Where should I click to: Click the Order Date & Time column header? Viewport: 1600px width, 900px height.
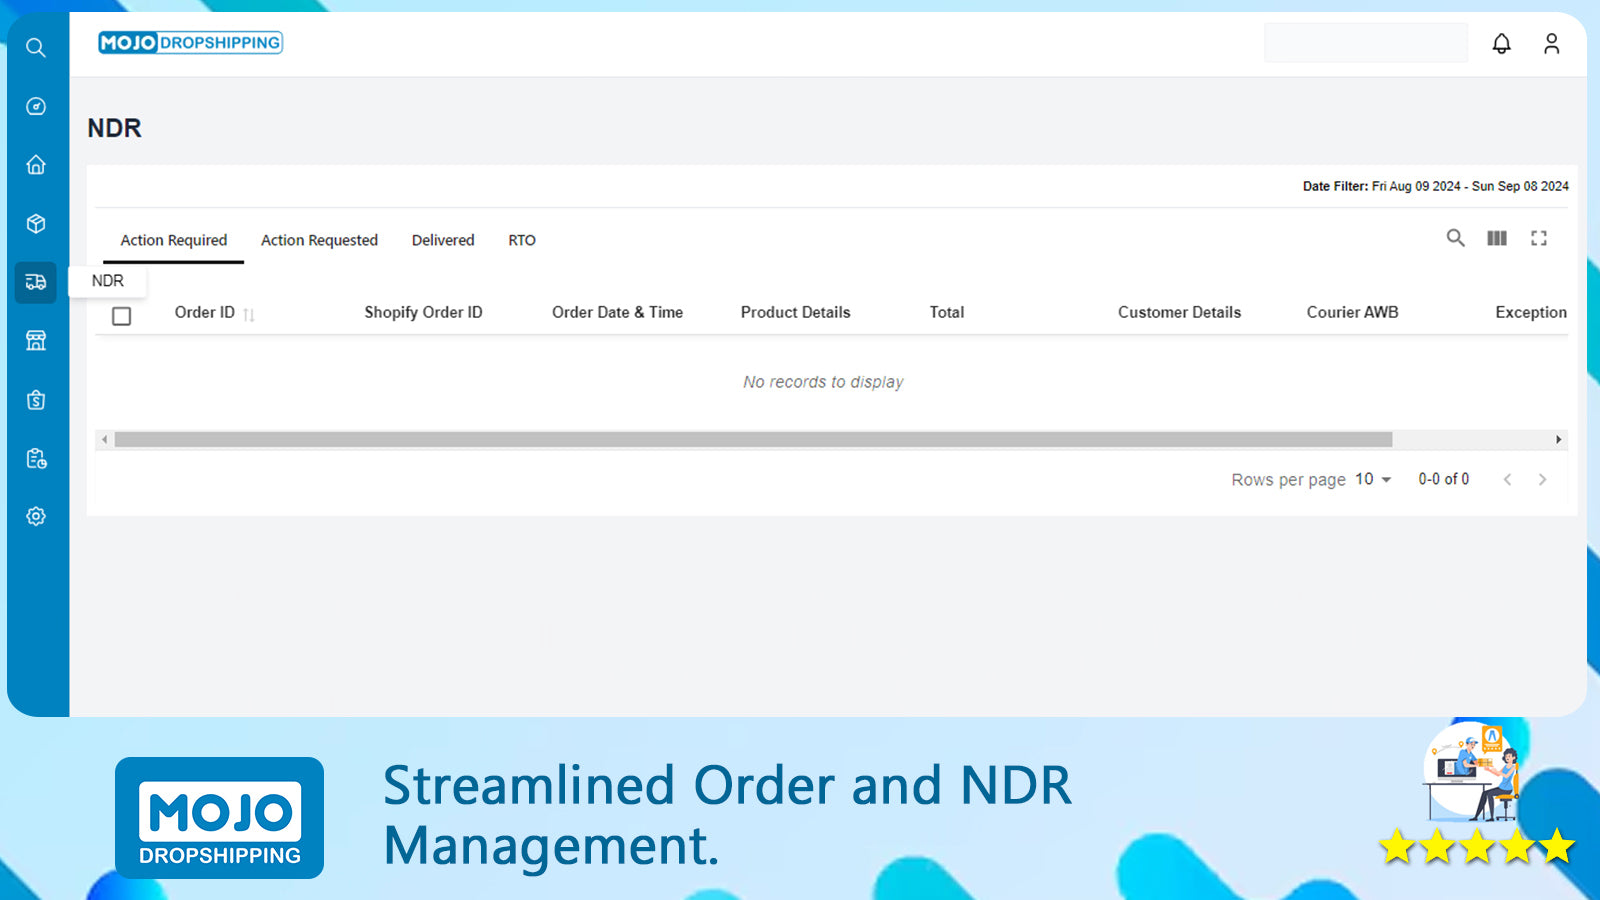pos(617,312)
